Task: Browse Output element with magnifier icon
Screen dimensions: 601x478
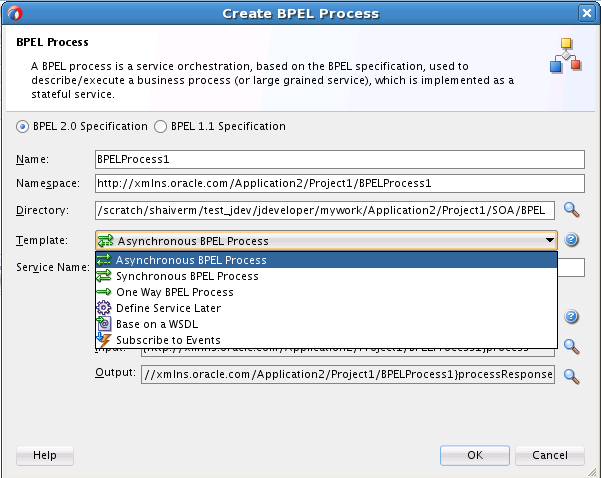Action: [571, 376]
